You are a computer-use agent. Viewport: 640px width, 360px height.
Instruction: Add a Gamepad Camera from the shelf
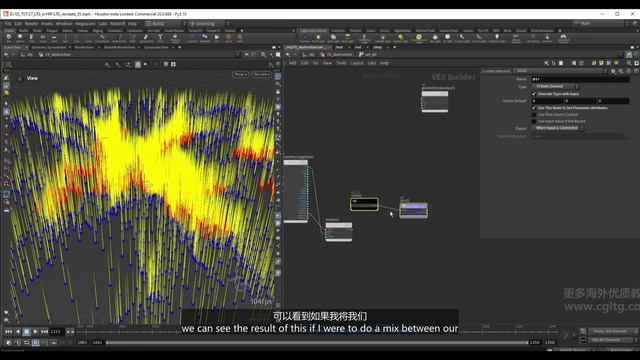pyautogui.click(x=563, y=38)
